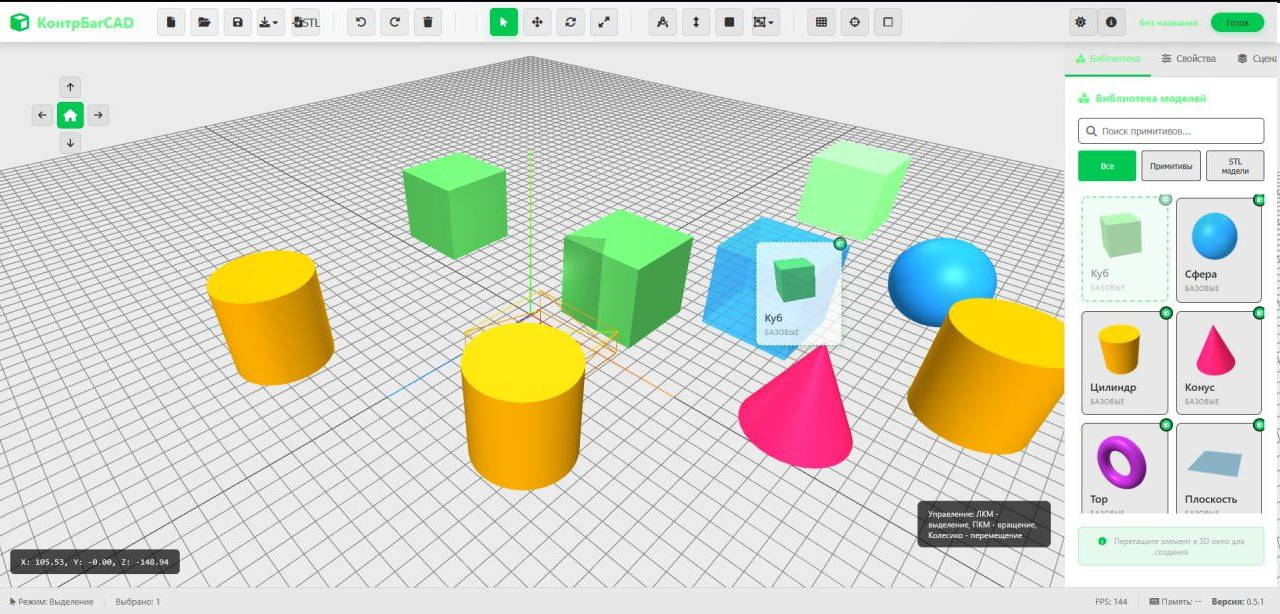Image resolution: width=1280 pixels, height=614 pixels.
Task: Click 'FPS: 144' in status bar
Action: point(1111,601)
